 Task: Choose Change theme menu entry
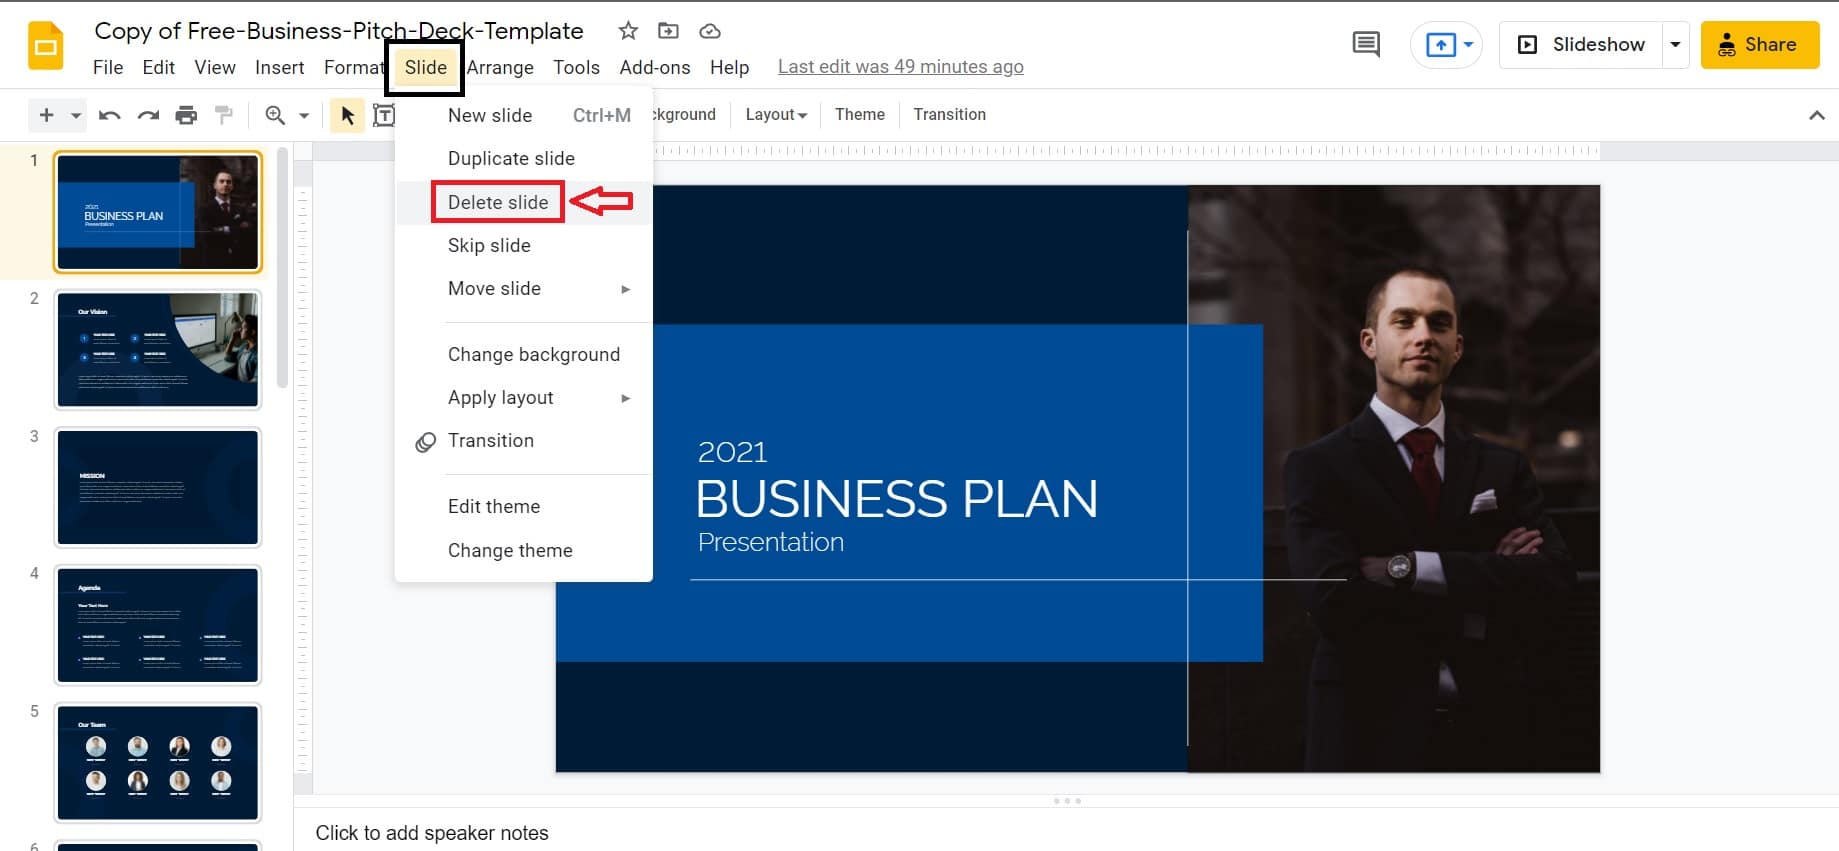524,550
